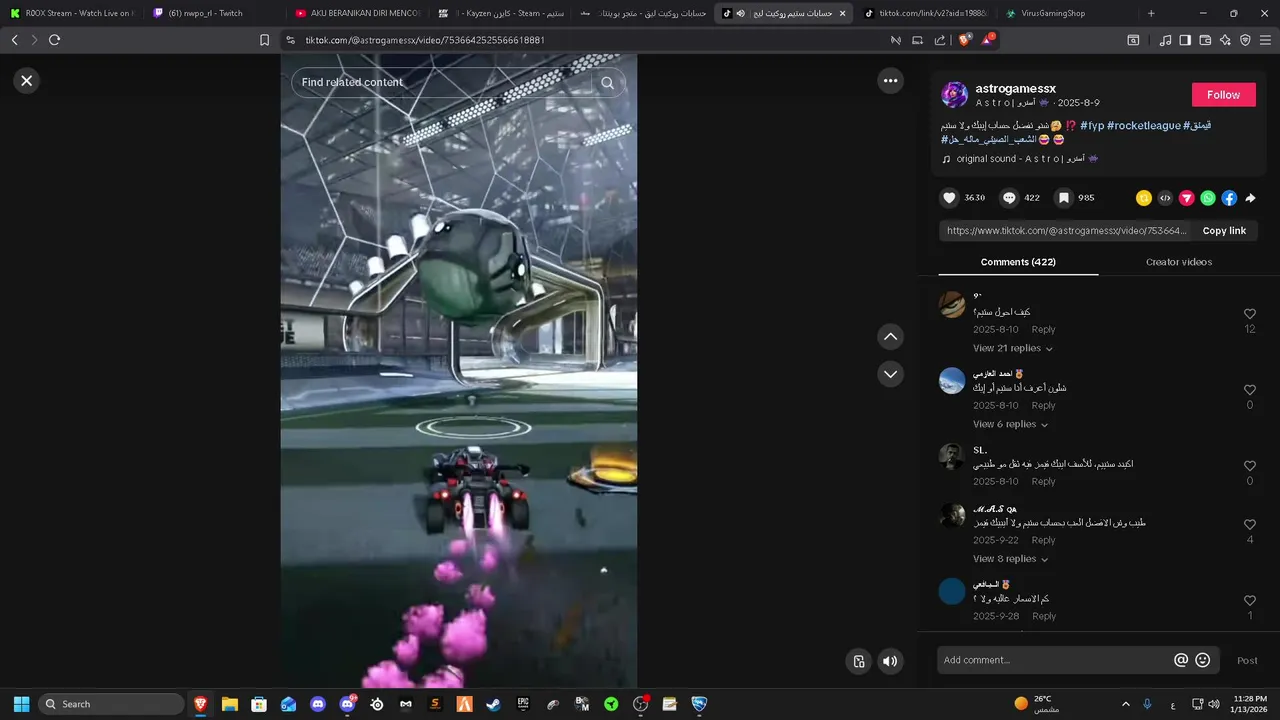Open a new browser tab
The height and width of the screenshot is (720, 1280).
tap(1151, 13)
